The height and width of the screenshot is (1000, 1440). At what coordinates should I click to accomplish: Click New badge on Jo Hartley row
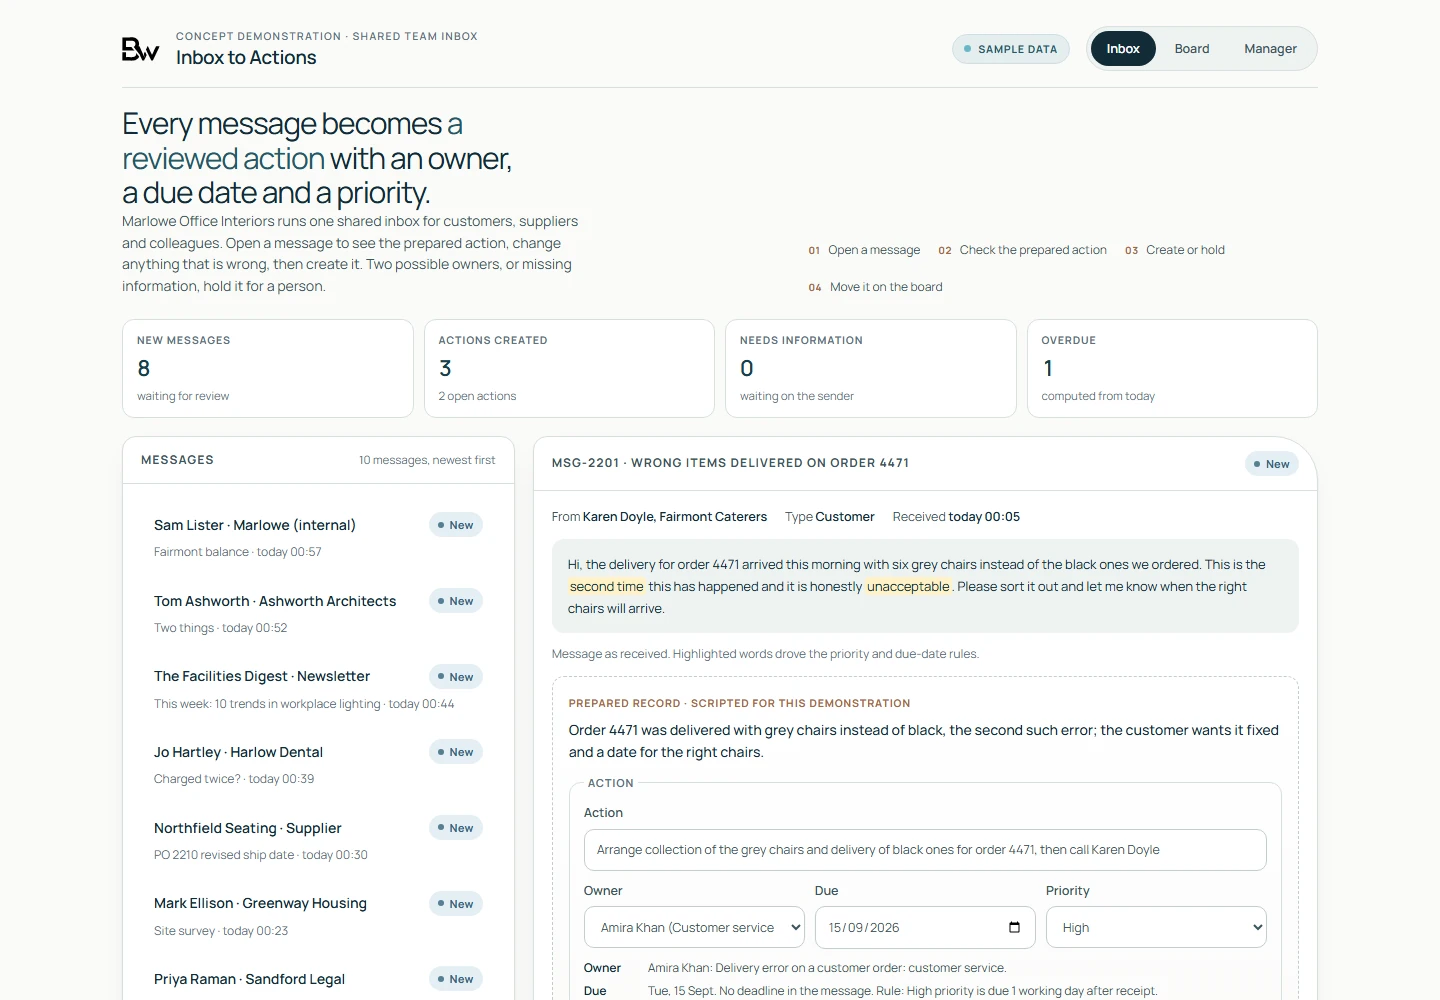456,752
